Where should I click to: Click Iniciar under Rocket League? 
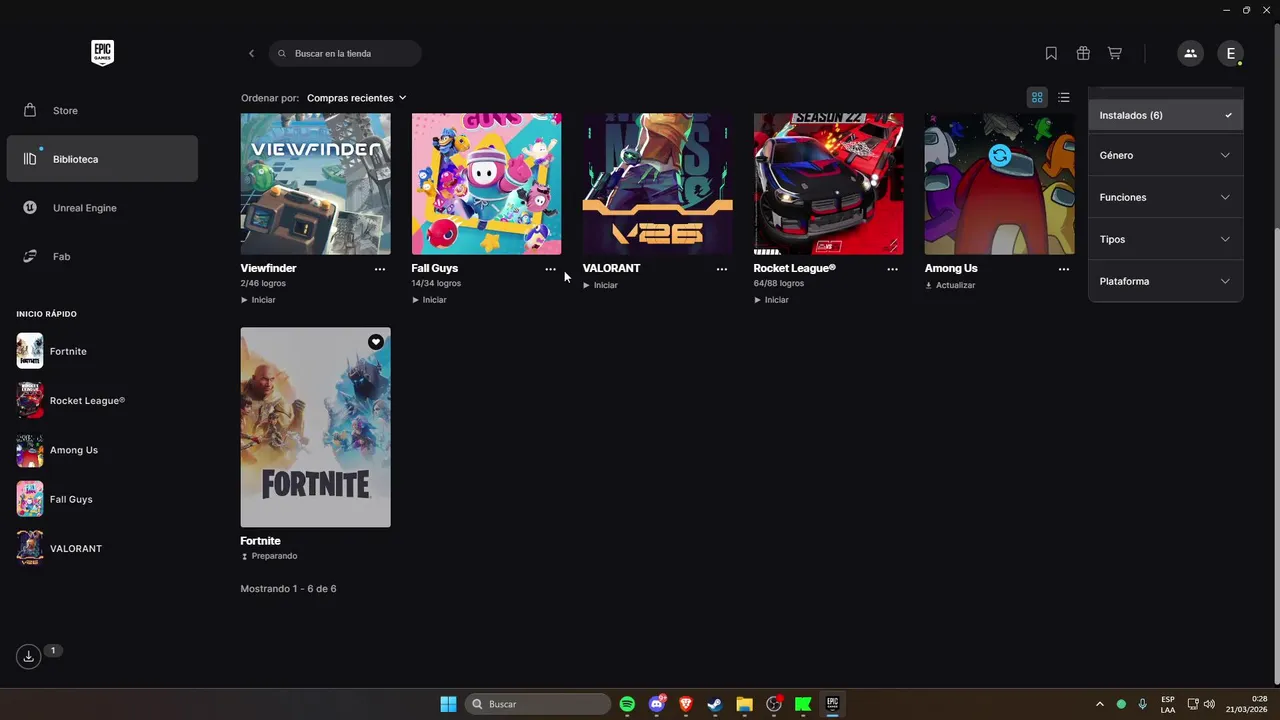(771, 300)
